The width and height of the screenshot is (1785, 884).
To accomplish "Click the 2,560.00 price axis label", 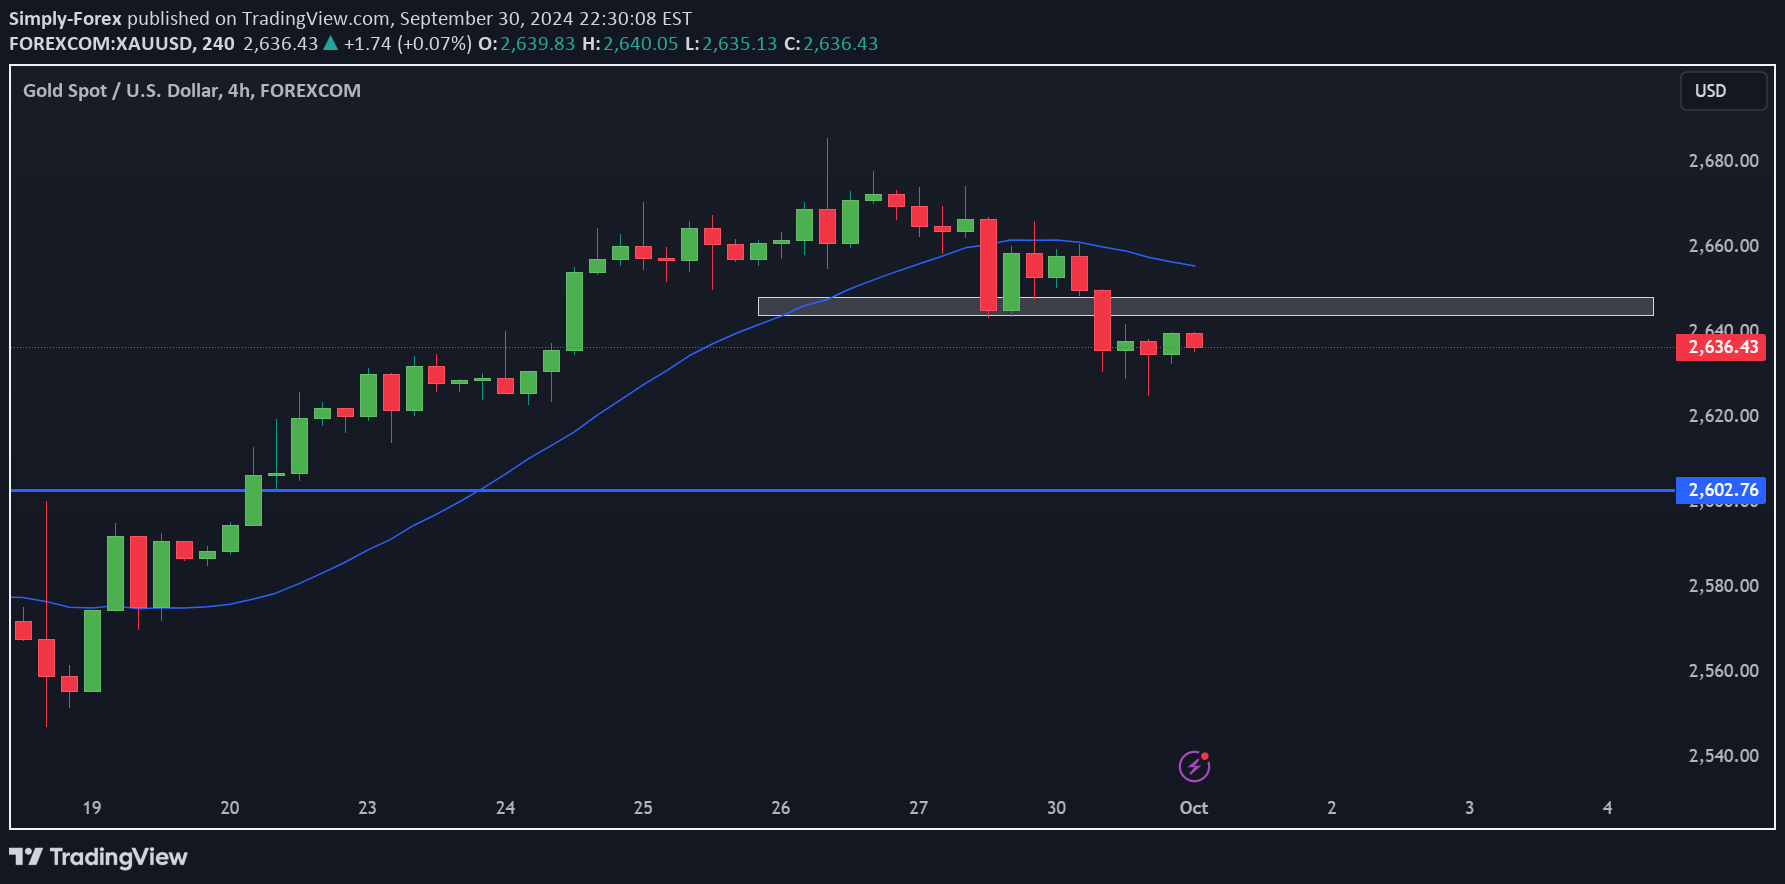I will [x=1723, y=671].
